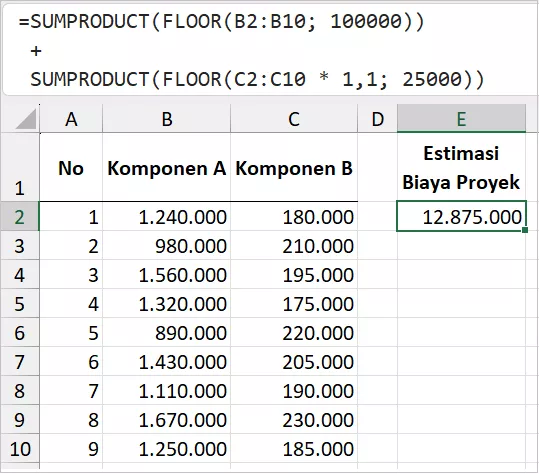
Task: Select row 10 header
Action: [x=20, y=449]
